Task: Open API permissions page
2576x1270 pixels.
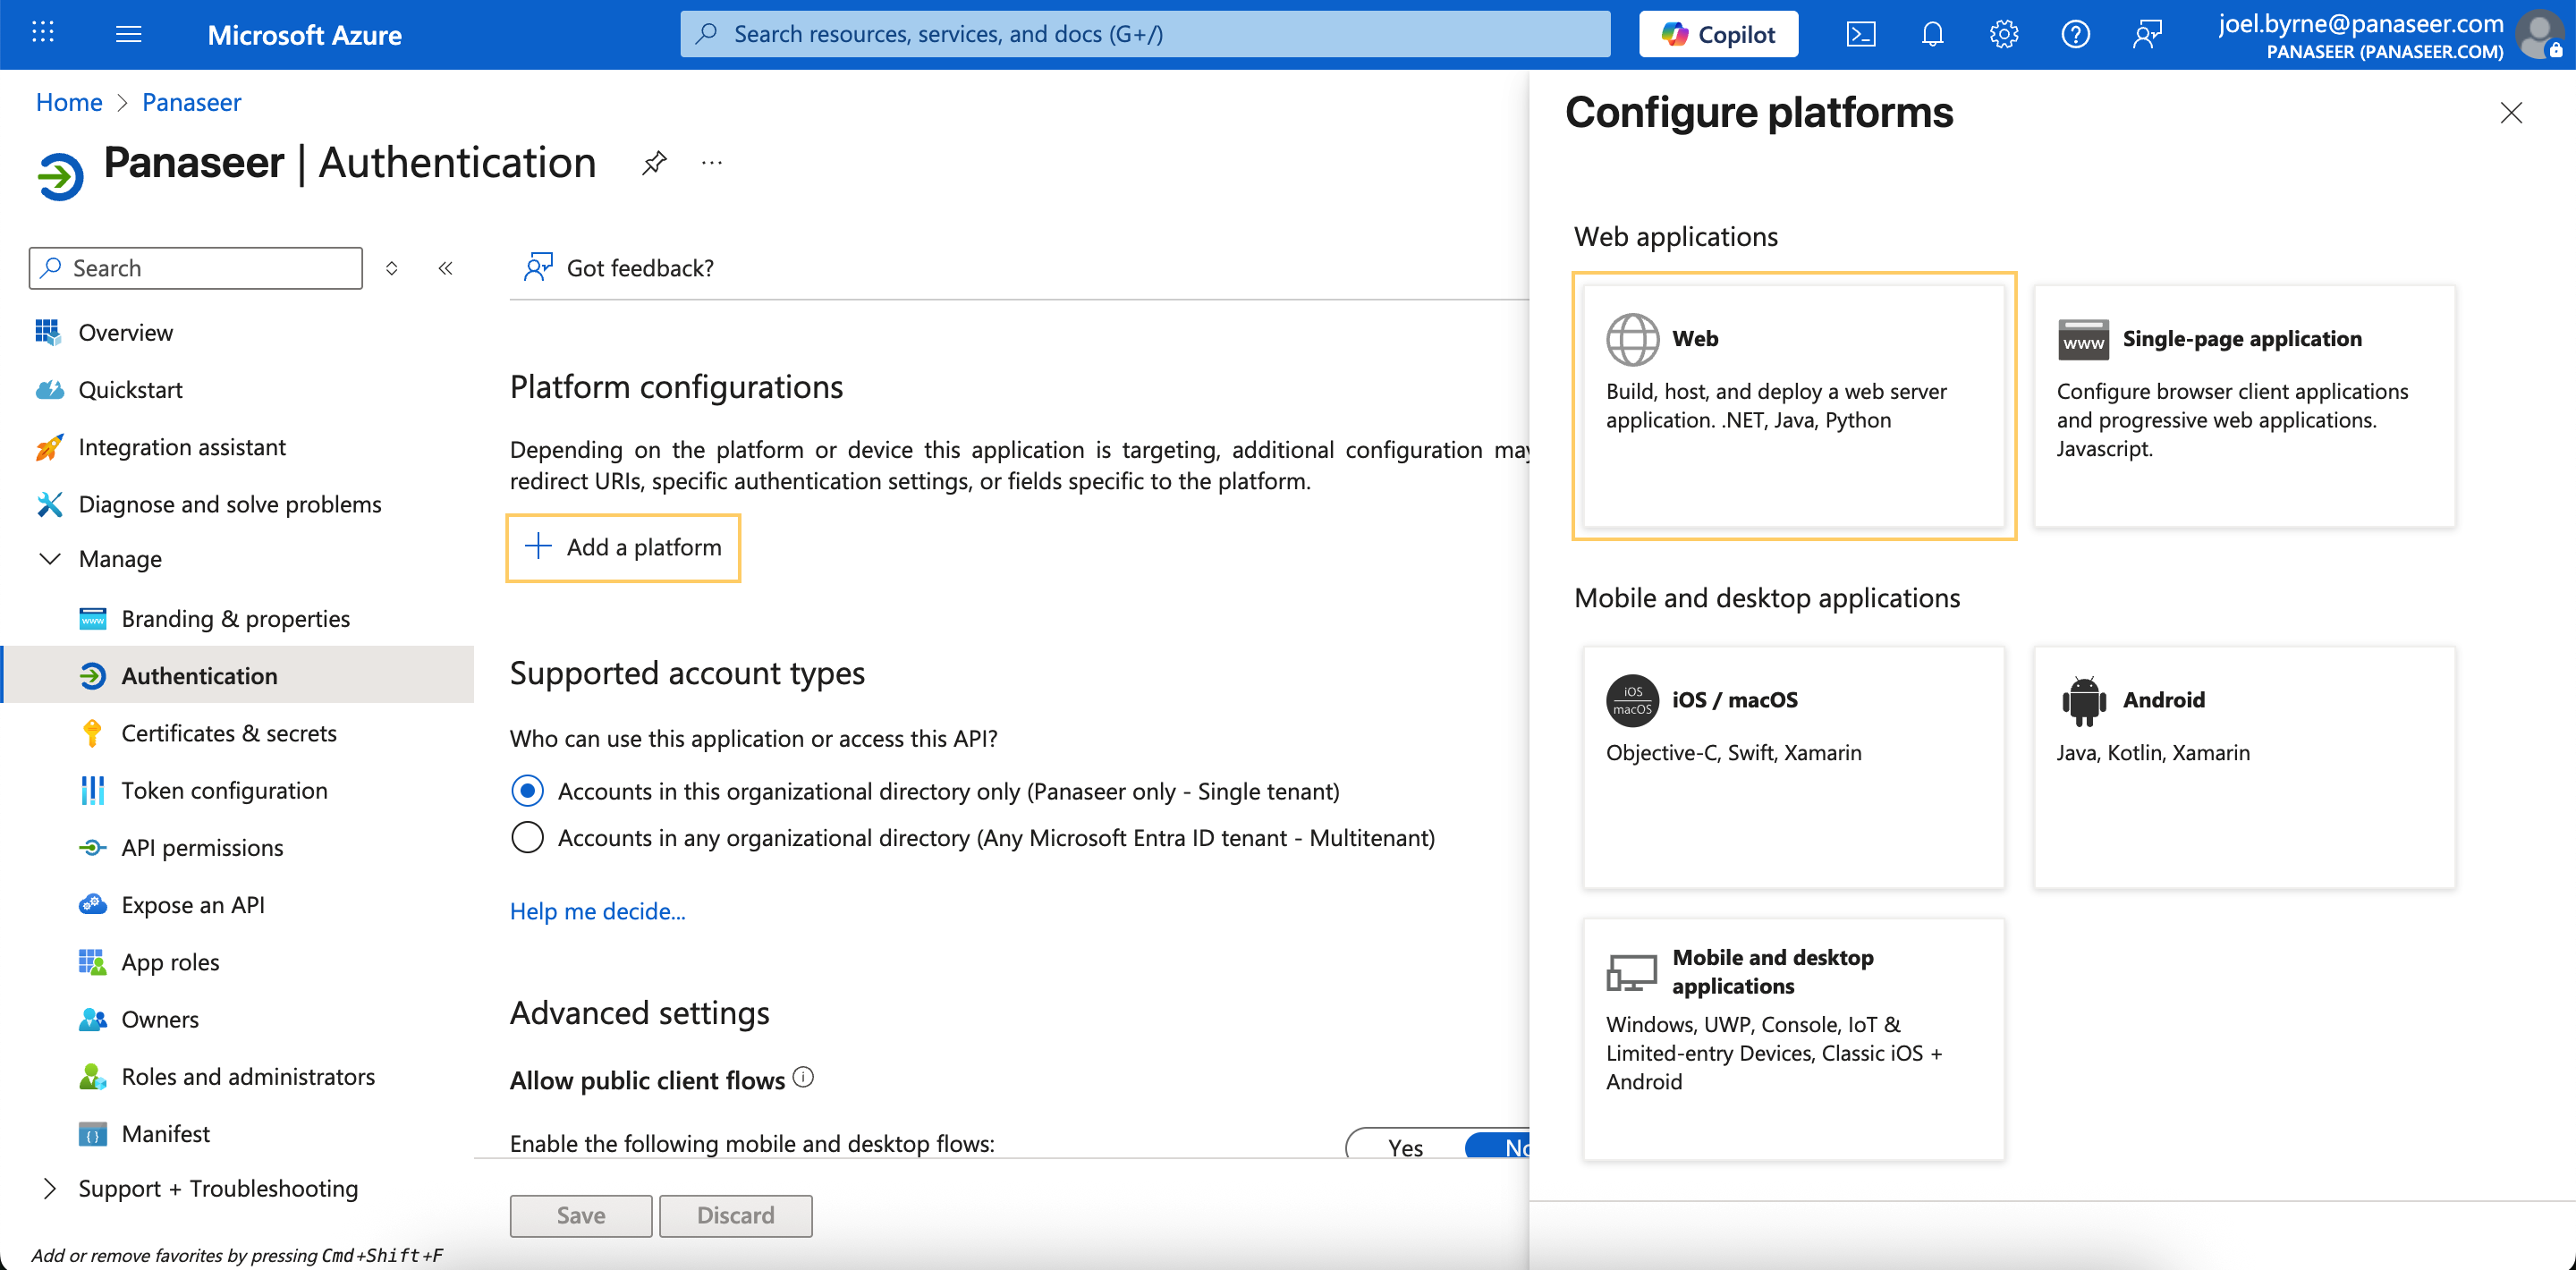Action: 202,848
